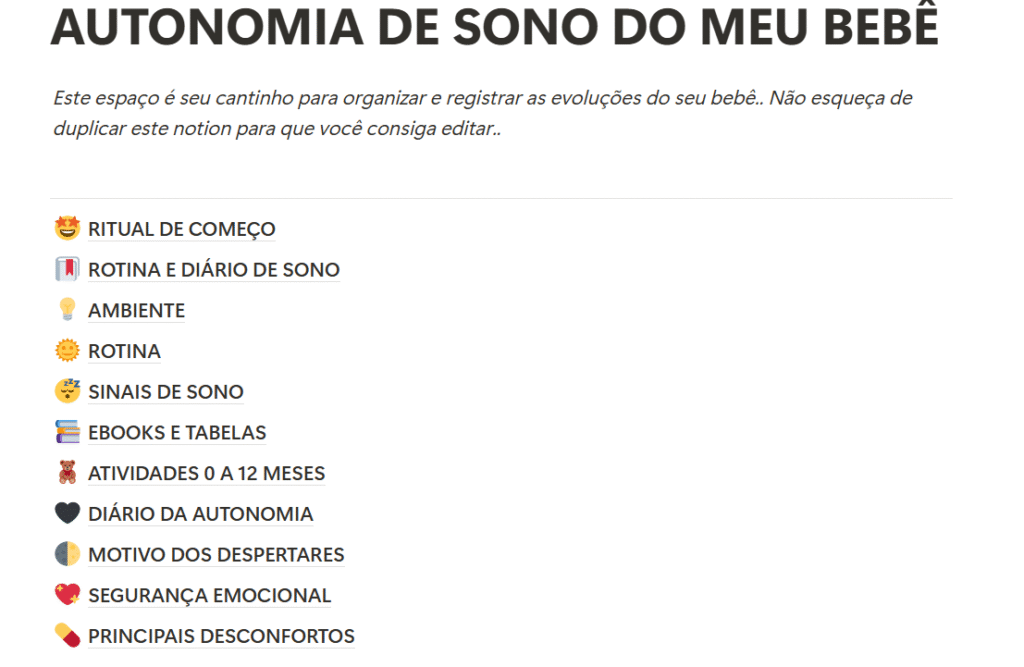Open the MOTIVO DOS DESPERTARES link

coord(216,555)
